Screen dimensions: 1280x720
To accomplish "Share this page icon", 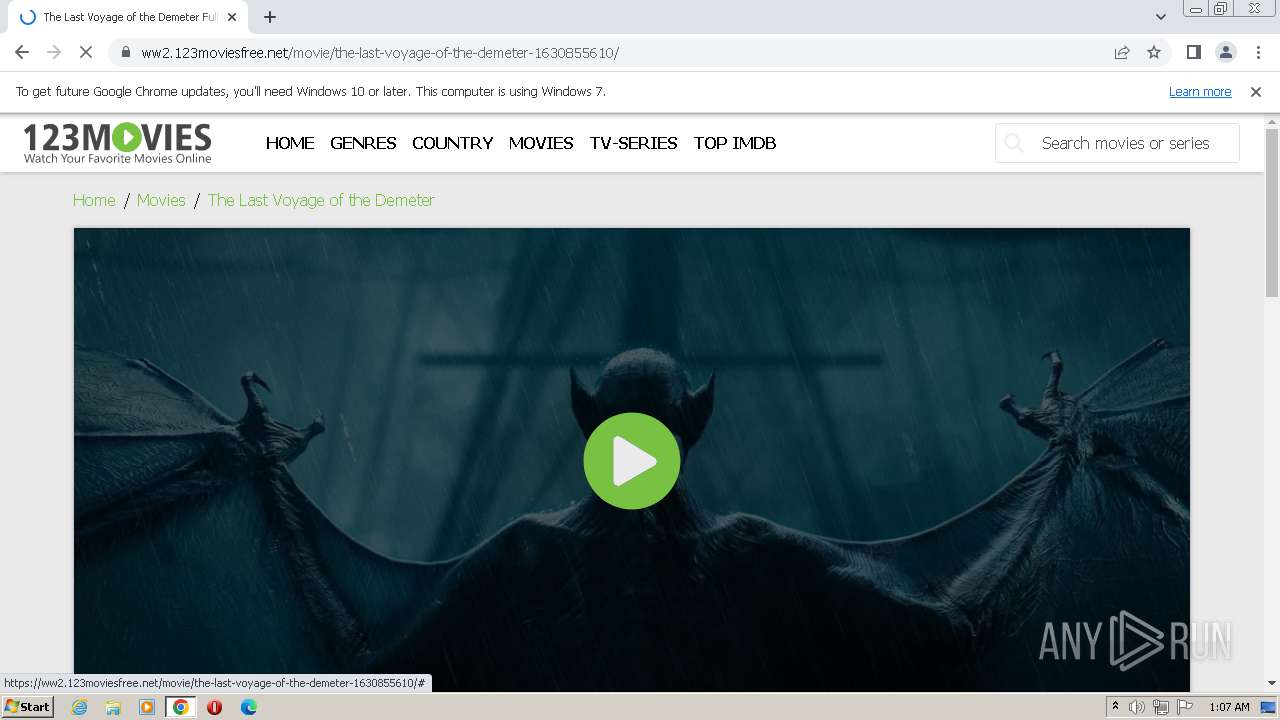I will (x=1122, y=52).
